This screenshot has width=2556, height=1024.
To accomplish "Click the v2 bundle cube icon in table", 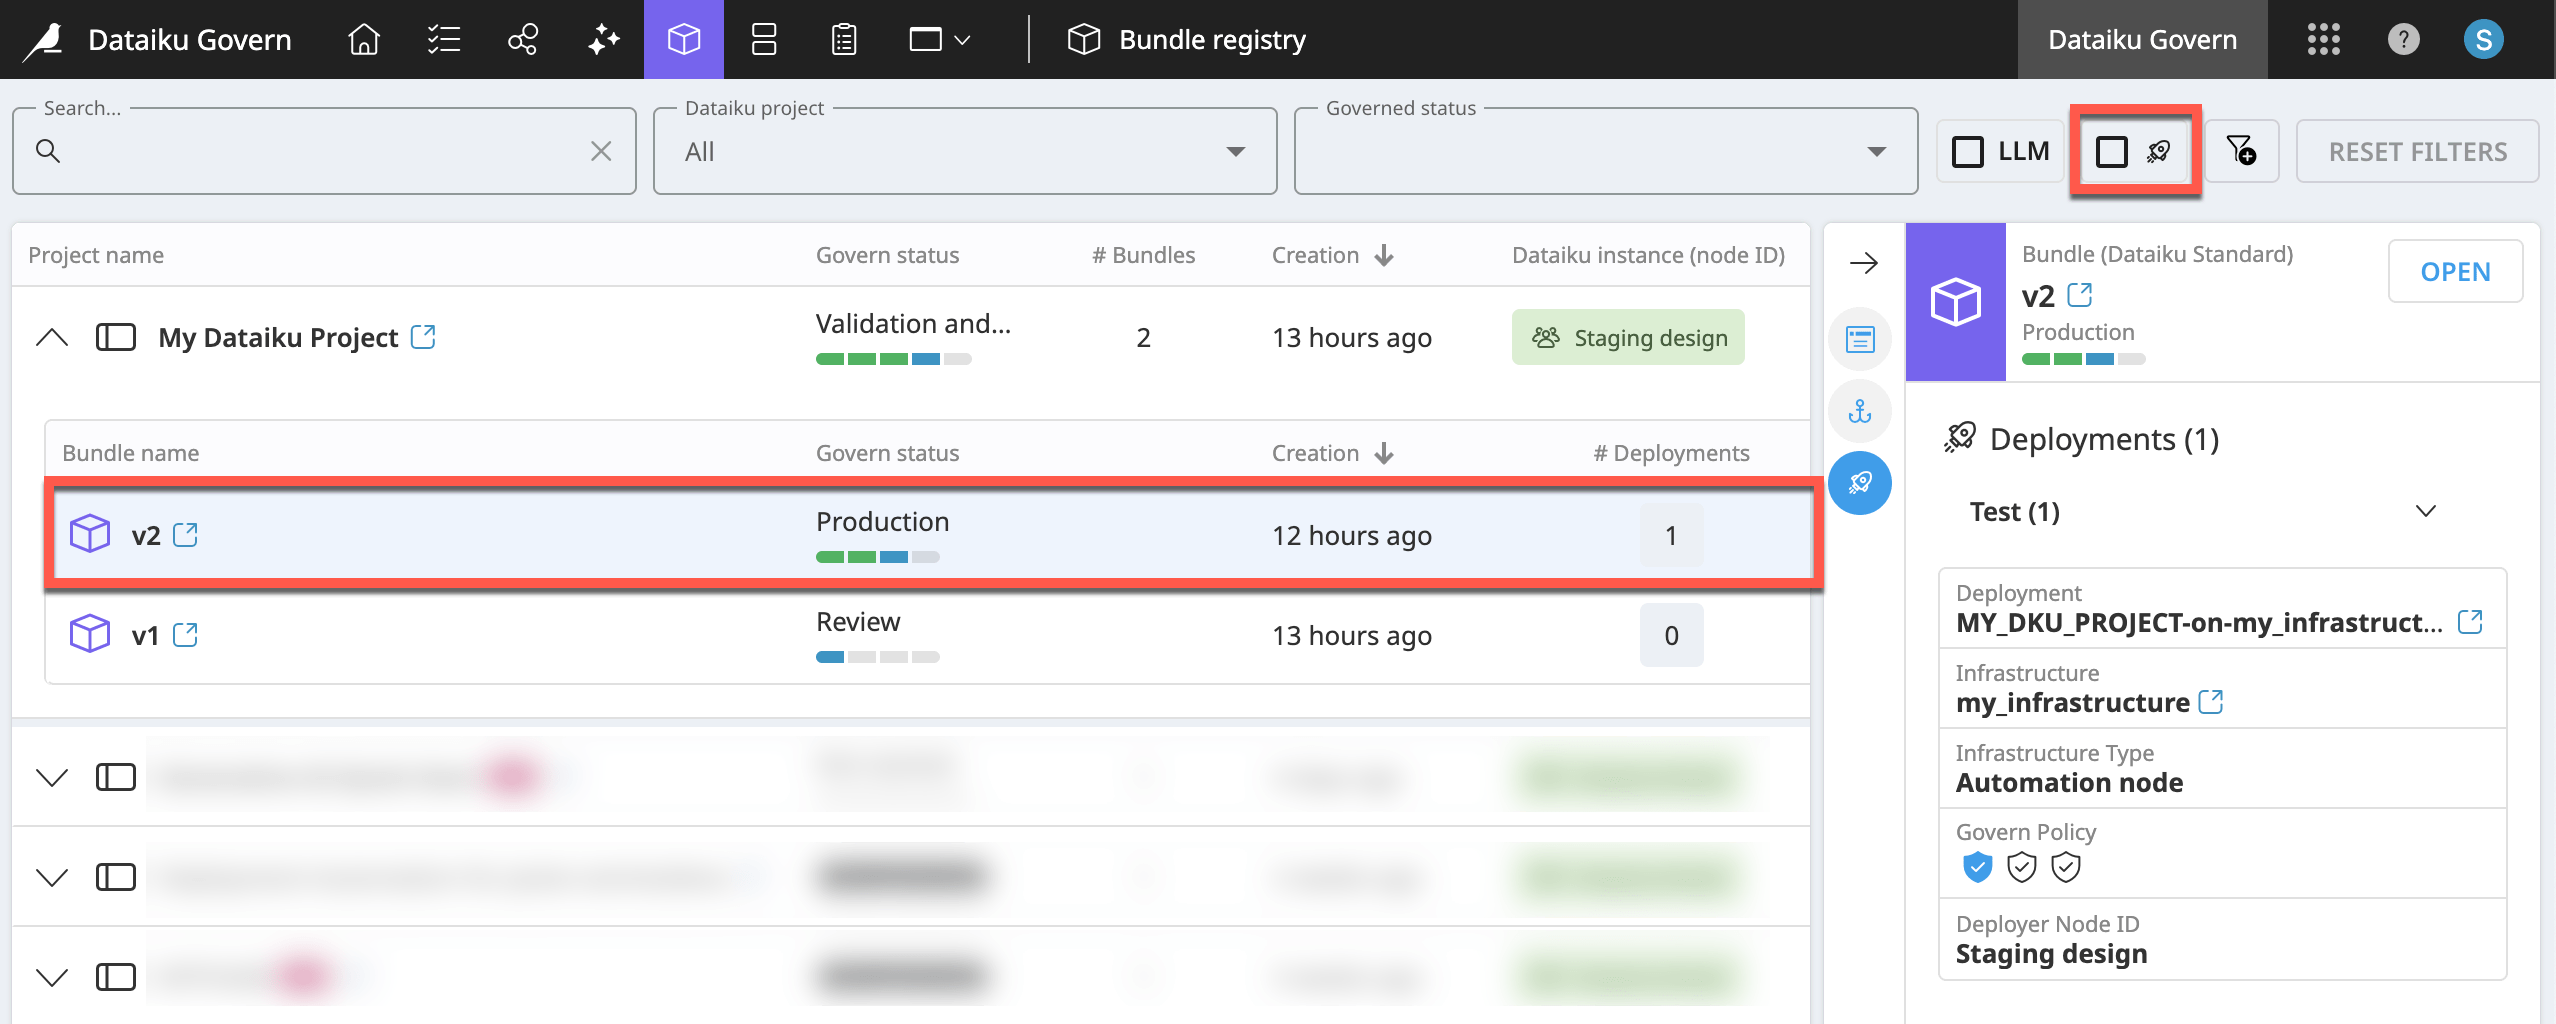I will point(90,534).
